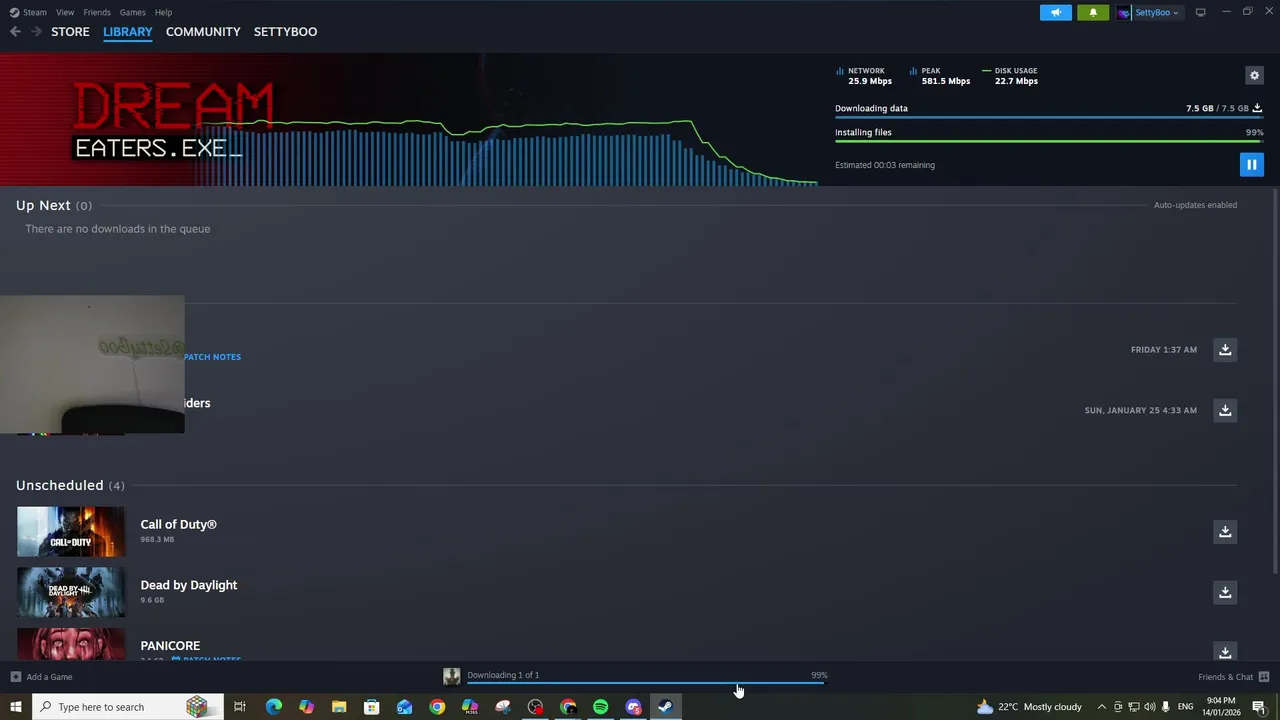Click the download icon beside 7.5 GB
Screen dimensions: 1280x720
coord(1257,108)
